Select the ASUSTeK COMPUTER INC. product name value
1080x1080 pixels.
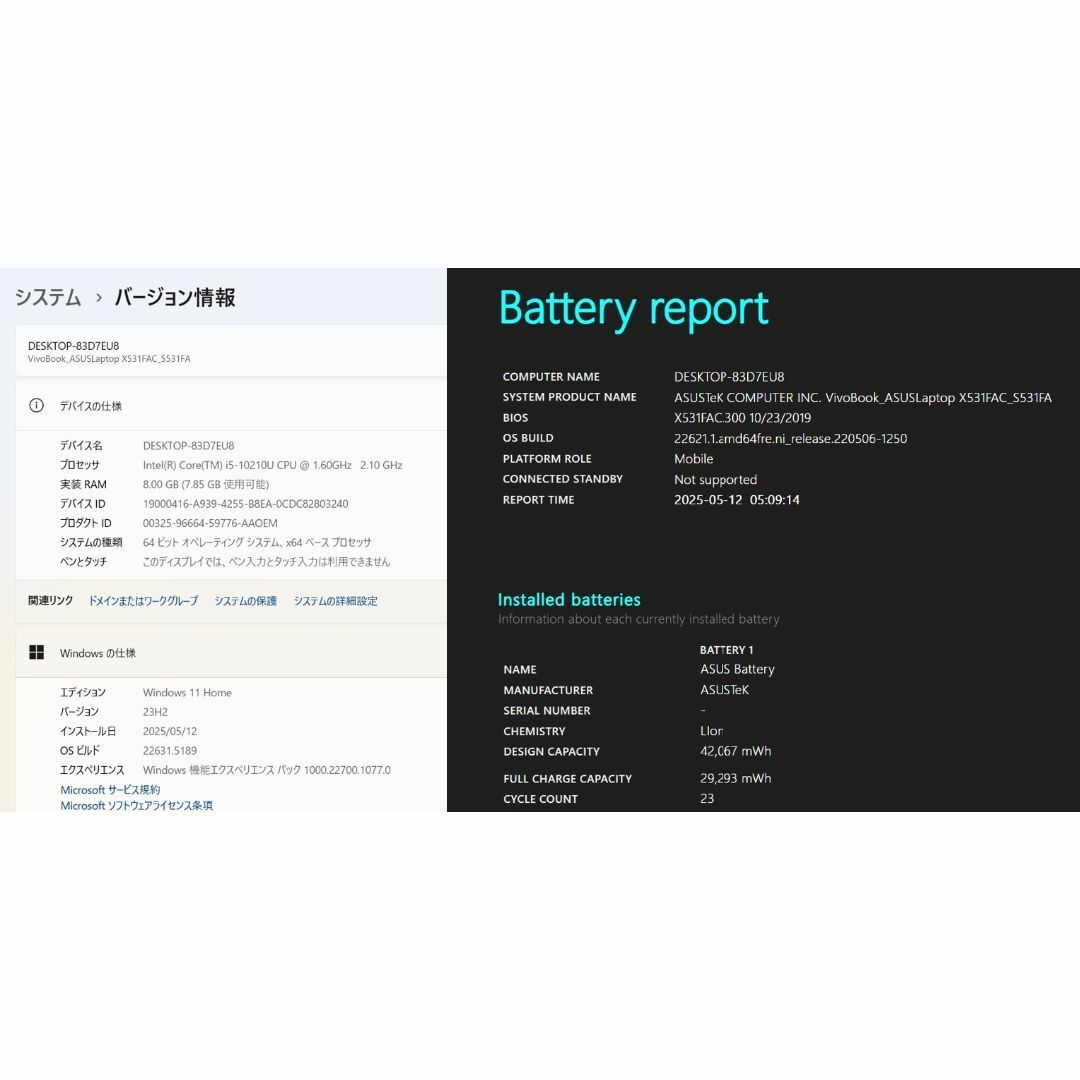tap(863, 397)
